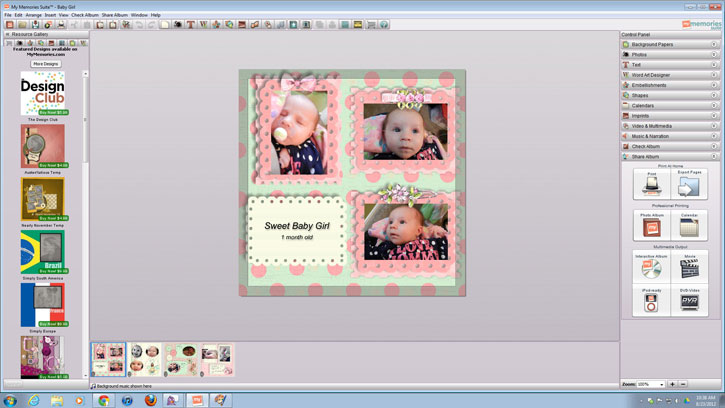Click the zoom out minus button
This screenshot has width=725, height=408.
click(683, 384)
